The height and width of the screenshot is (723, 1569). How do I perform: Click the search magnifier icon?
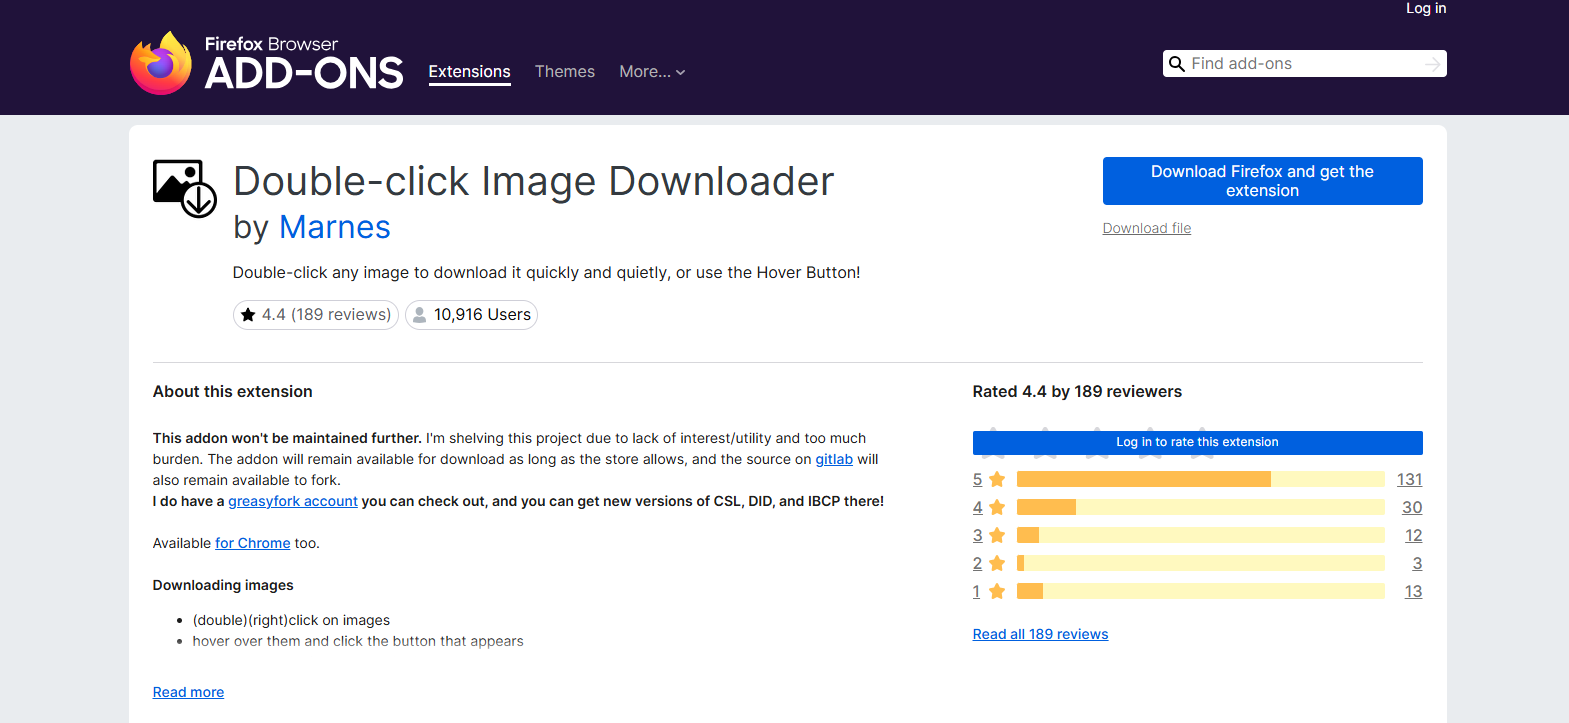point(1177,64)
